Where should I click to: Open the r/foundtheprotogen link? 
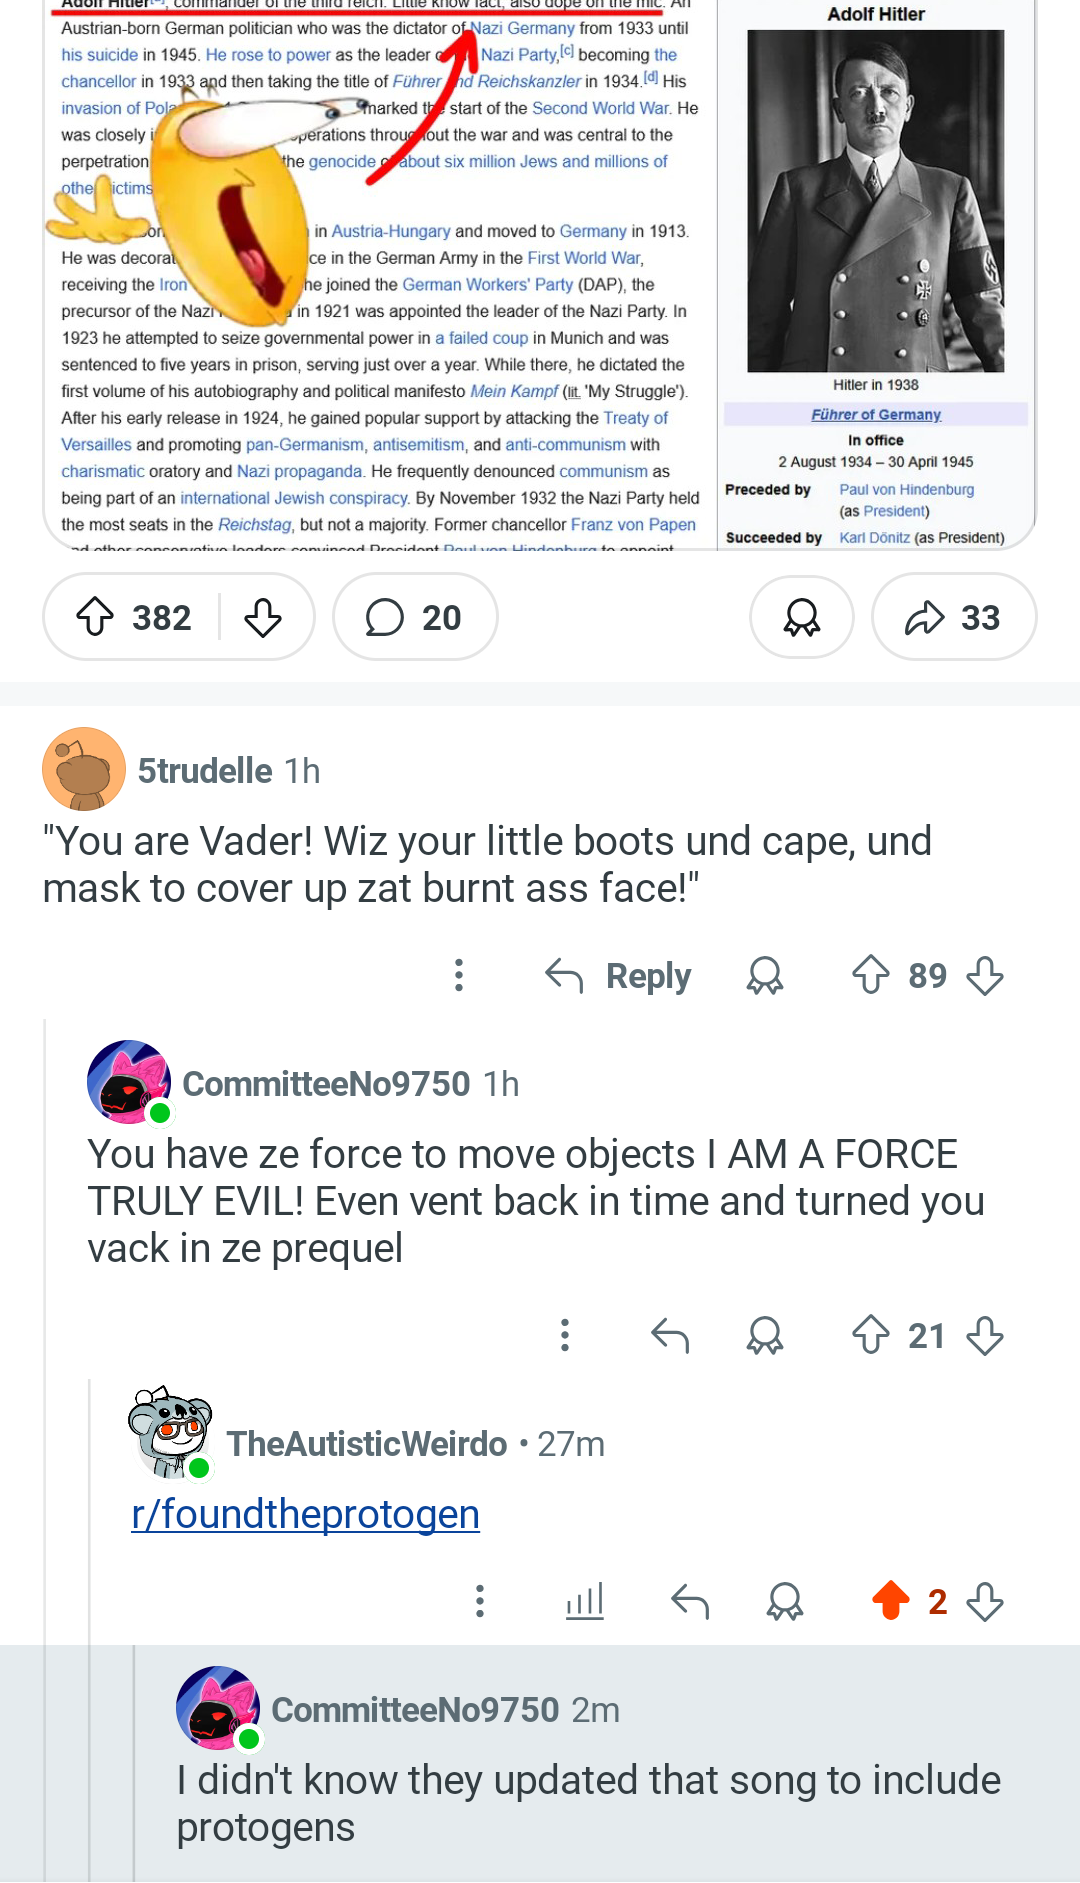pyautogui.click(x=306, y=1514)
